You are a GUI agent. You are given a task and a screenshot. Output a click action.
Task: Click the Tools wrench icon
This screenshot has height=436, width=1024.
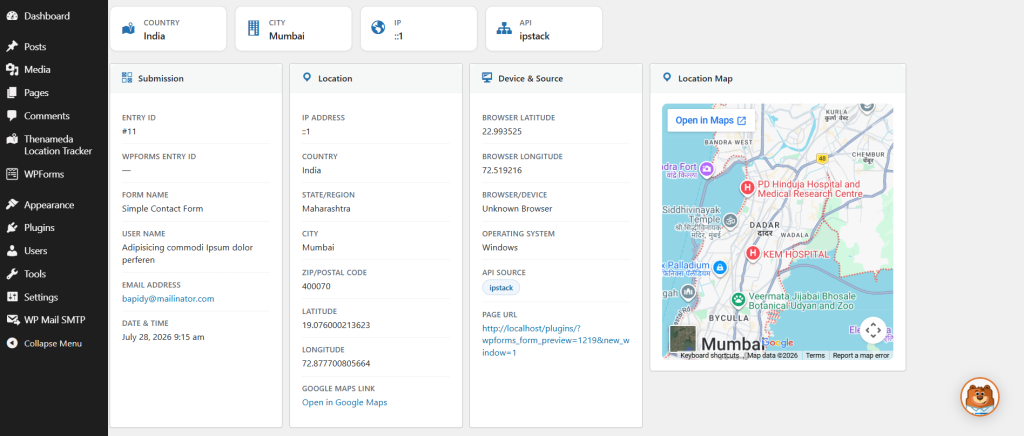[x=12, y=273]
